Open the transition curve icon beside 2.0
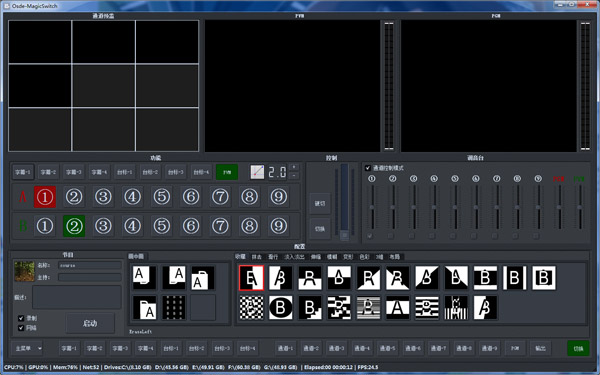The image size is (600, 375). pyautogui.click(x=257, y=172)
